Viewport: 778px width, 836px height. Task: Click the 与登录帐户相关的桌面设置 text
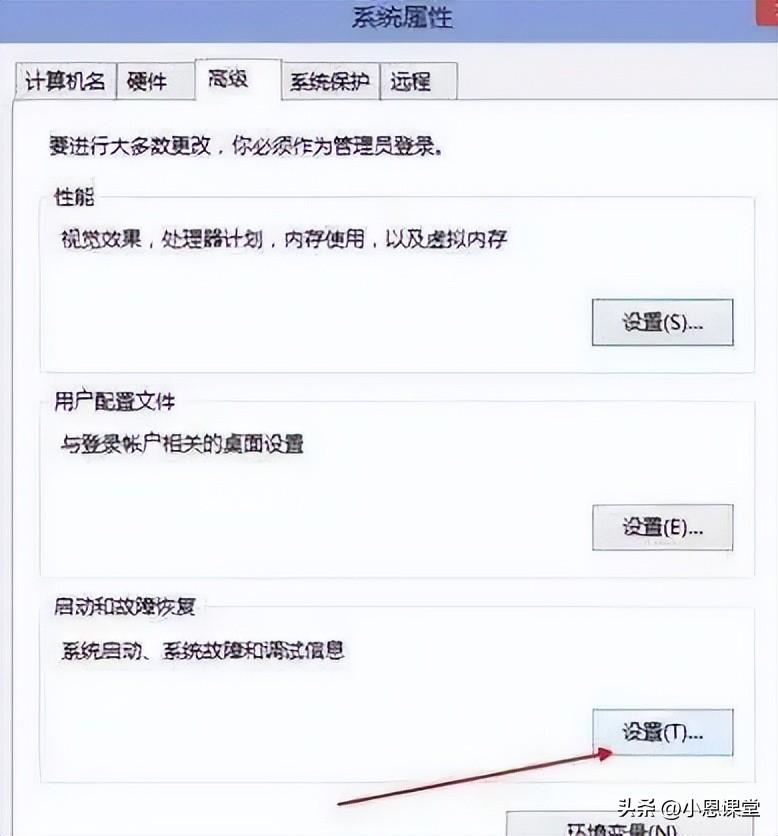[182, 444]
